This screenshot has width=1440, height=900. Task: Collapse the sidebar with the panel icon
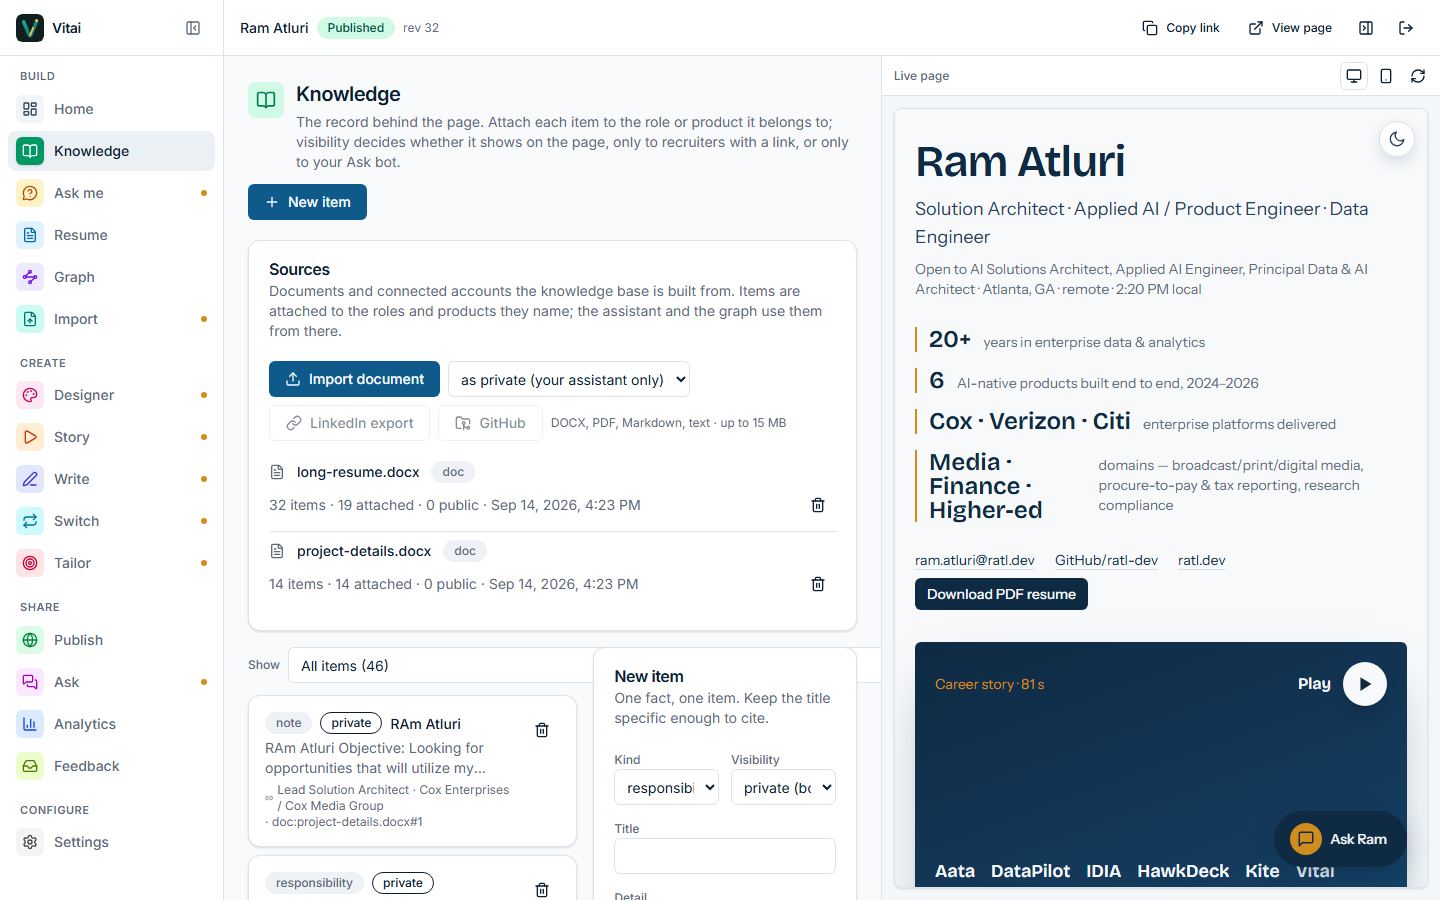(193, 28)
